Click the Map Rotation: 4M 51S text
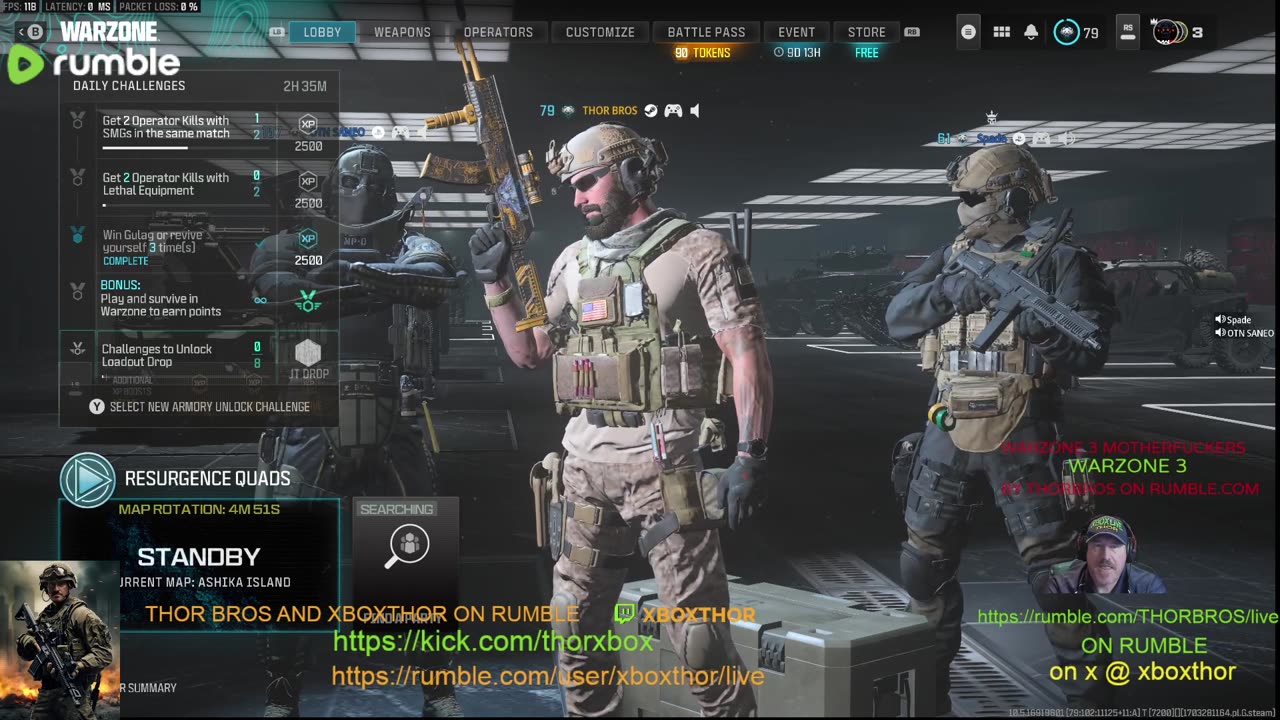Viewport: 1280px width, 720px height. tap(199, 509)
